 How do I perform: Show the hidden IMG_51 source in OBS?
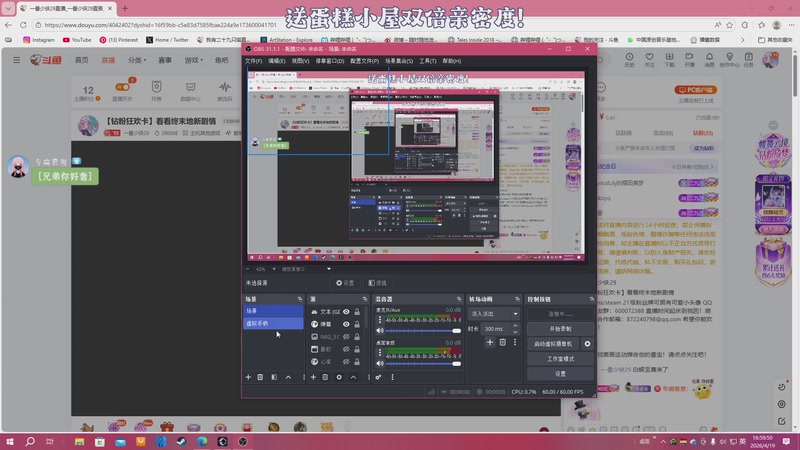346,337
